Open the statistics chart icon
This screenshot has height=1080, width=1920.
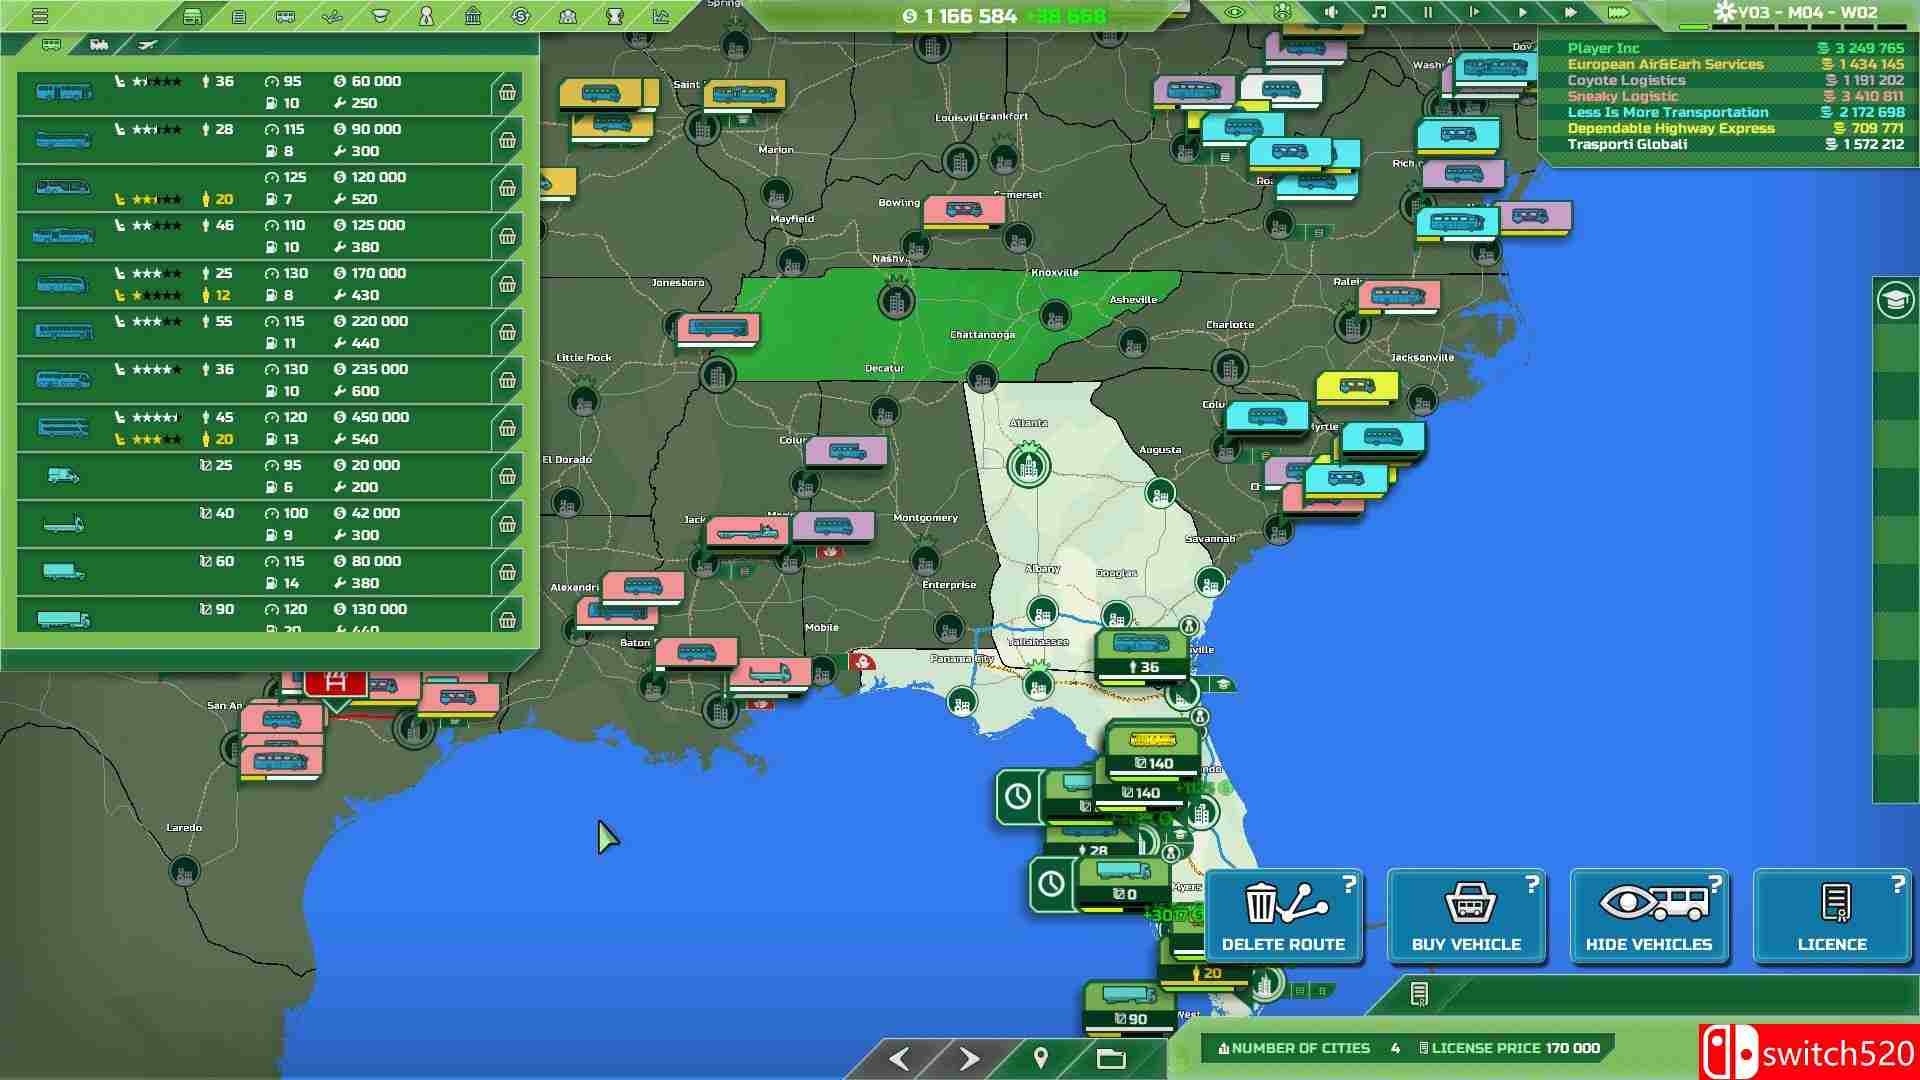click(x=661, y=16)
